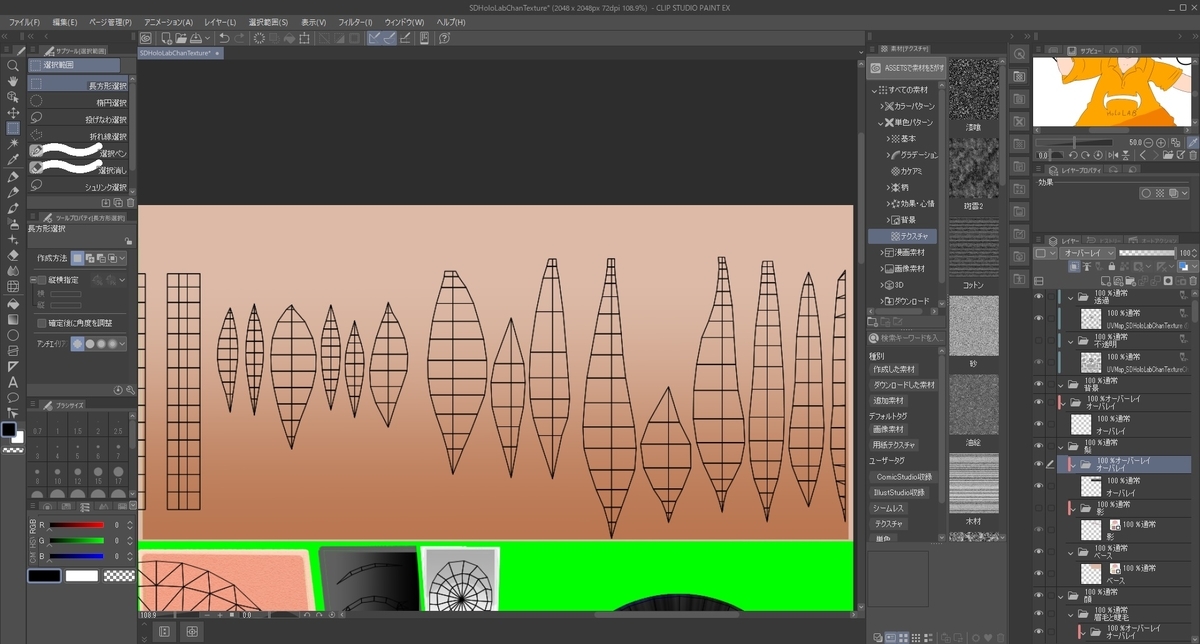Viewport: 1200px width, 644px height.
Task: Select the Operation object tool
Action: [x=13, y=97]
